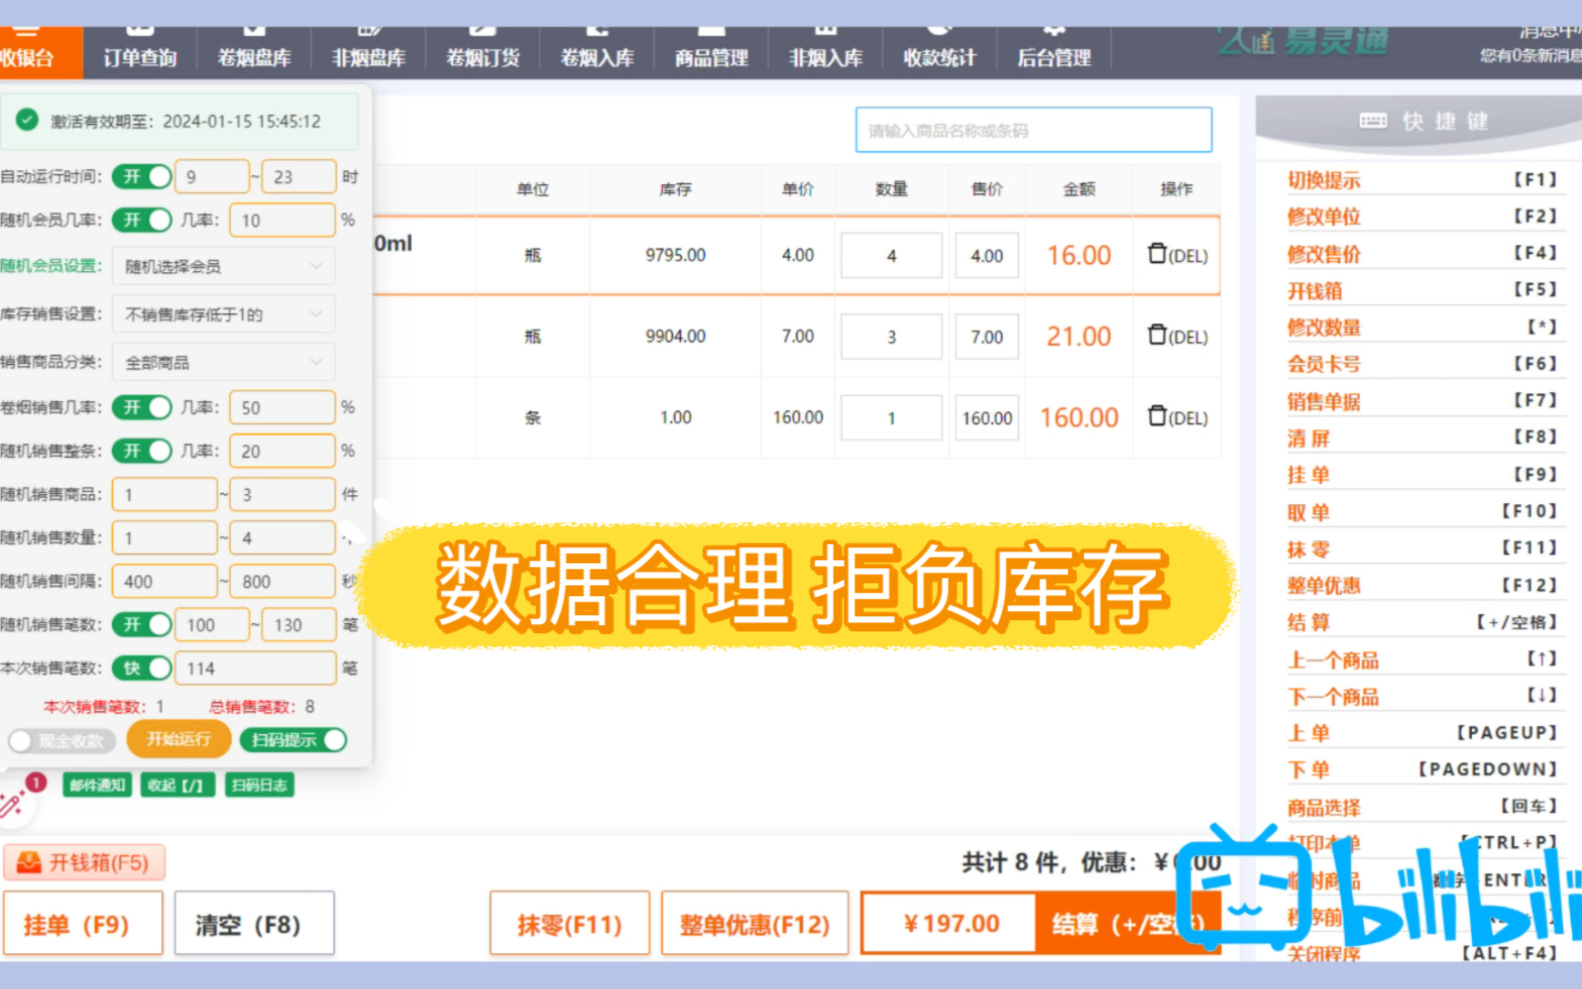Click the auto-run start hour field showing 9
This screenshot has width=1582, height=989.
pyautogui.click(x=211, y=177)
